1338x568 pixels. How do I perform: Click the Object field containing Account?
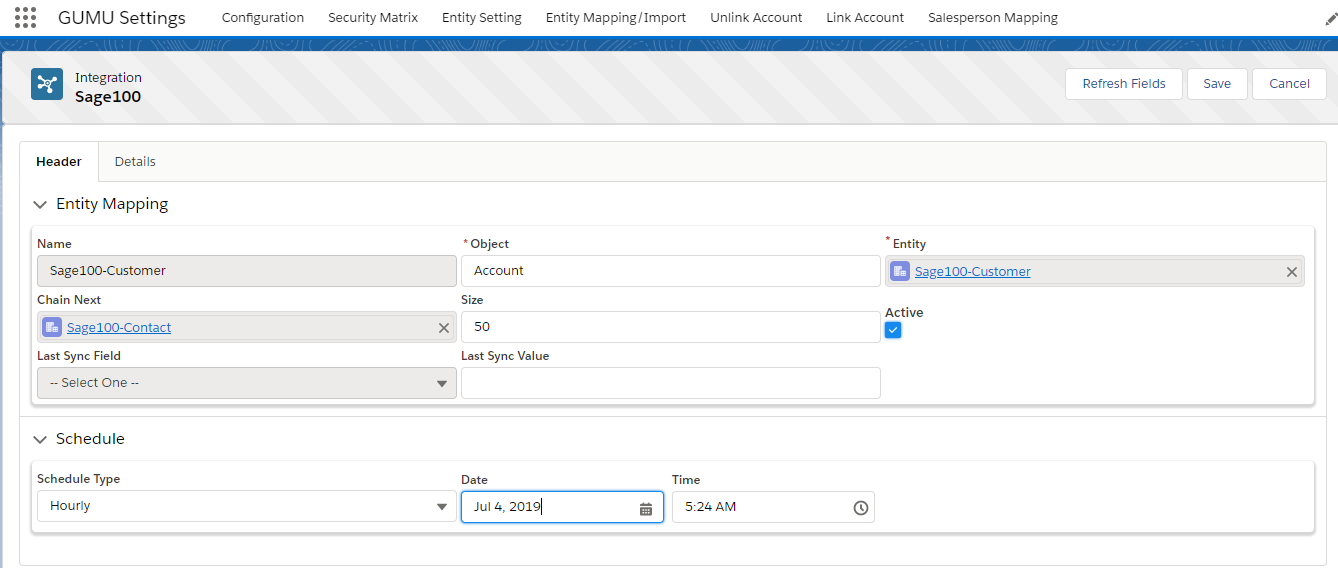[671, 271]
